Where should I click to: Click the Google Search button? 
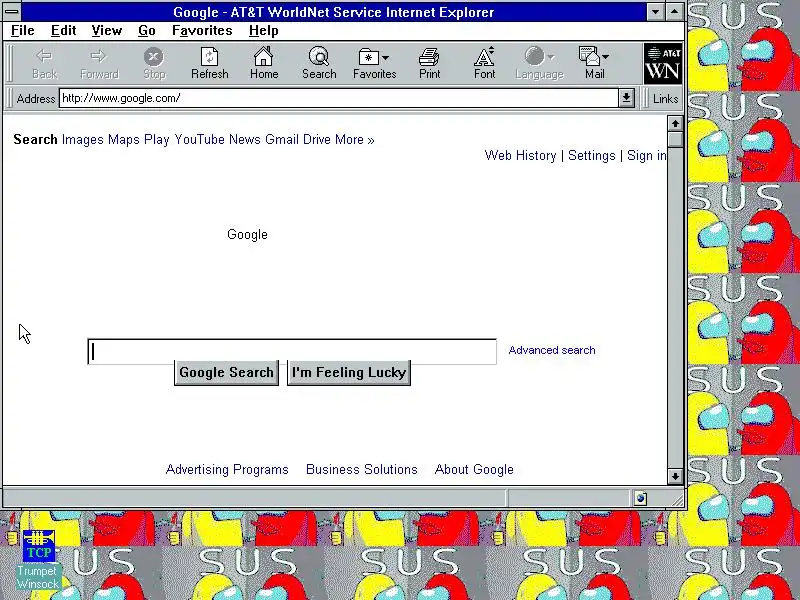[227, 372]
